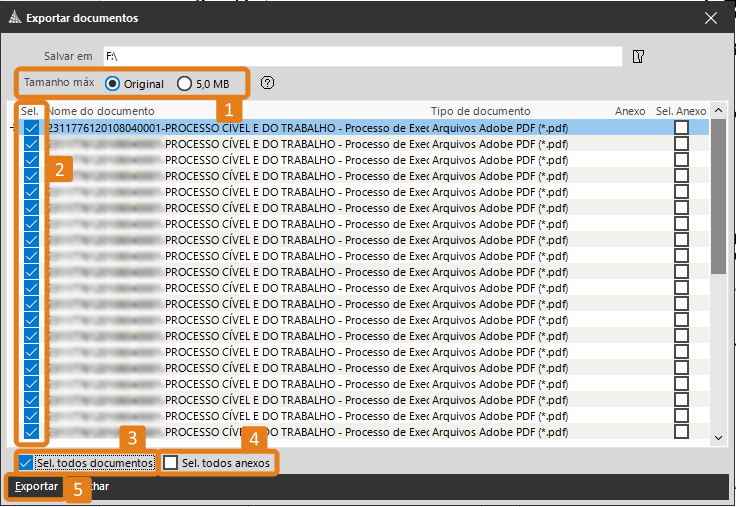
Task: Select the Original max size radio button
Action: coord(112,84)
